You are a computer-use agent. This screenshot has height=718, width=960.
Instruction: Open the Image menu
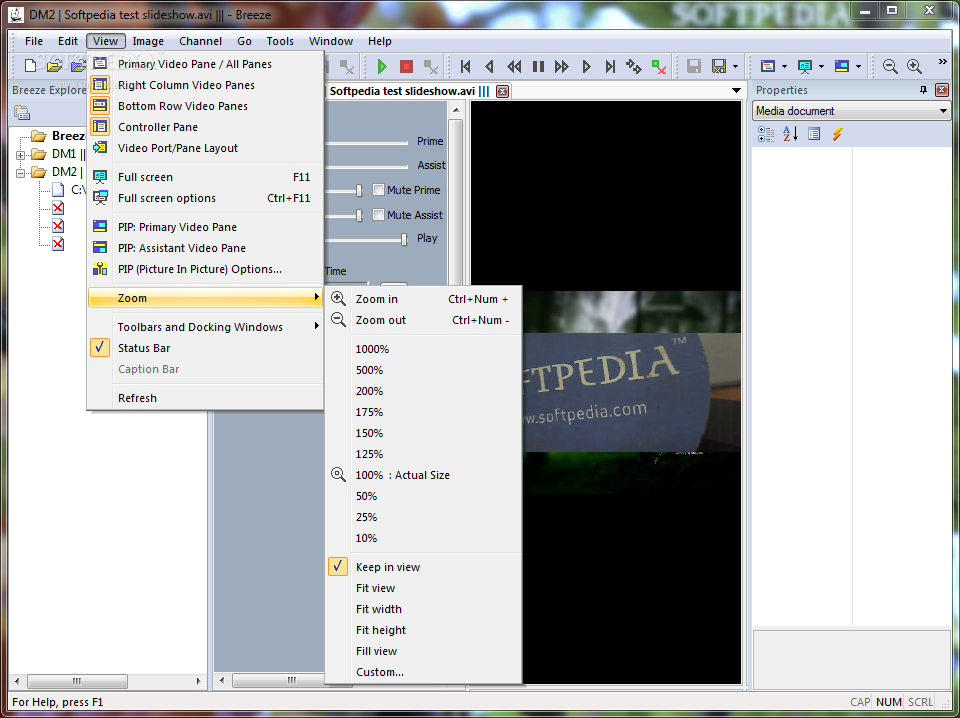point(148,41)
